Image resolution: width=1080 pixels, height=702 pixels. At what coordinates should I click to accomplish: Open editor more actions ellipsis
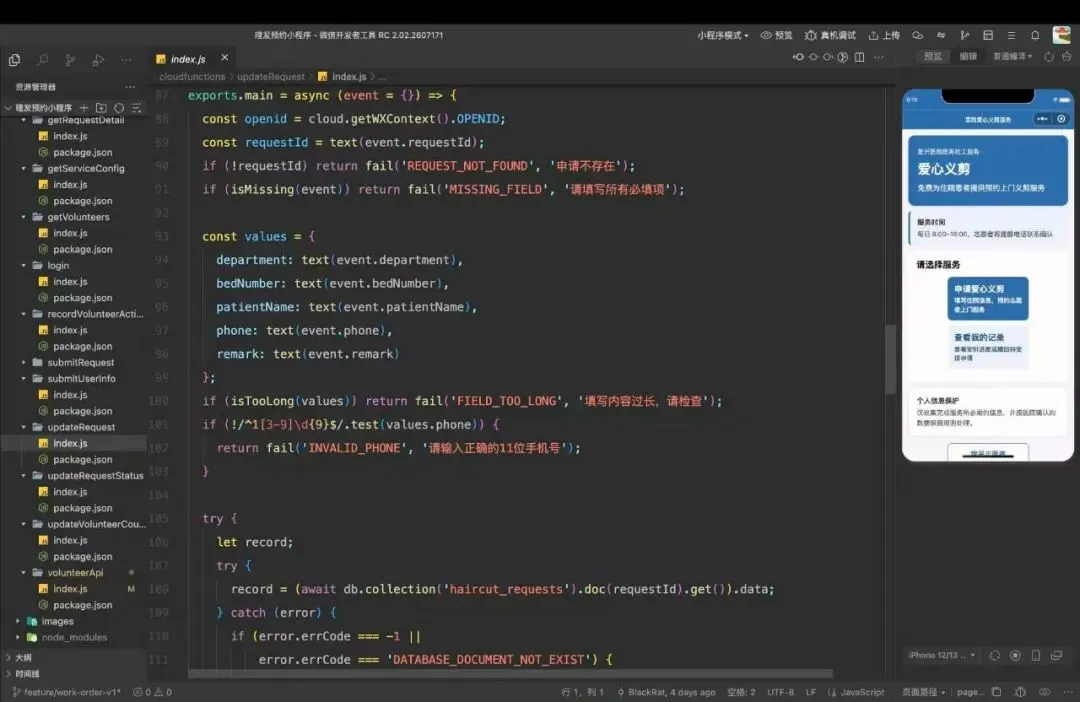878,57
